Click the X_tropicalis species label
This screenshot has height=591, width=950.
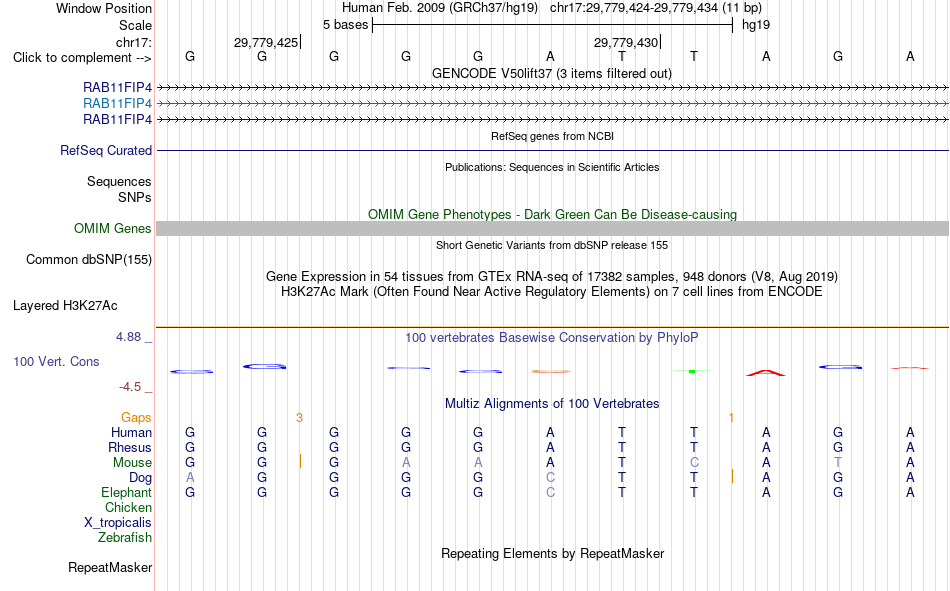click(118, 523)
